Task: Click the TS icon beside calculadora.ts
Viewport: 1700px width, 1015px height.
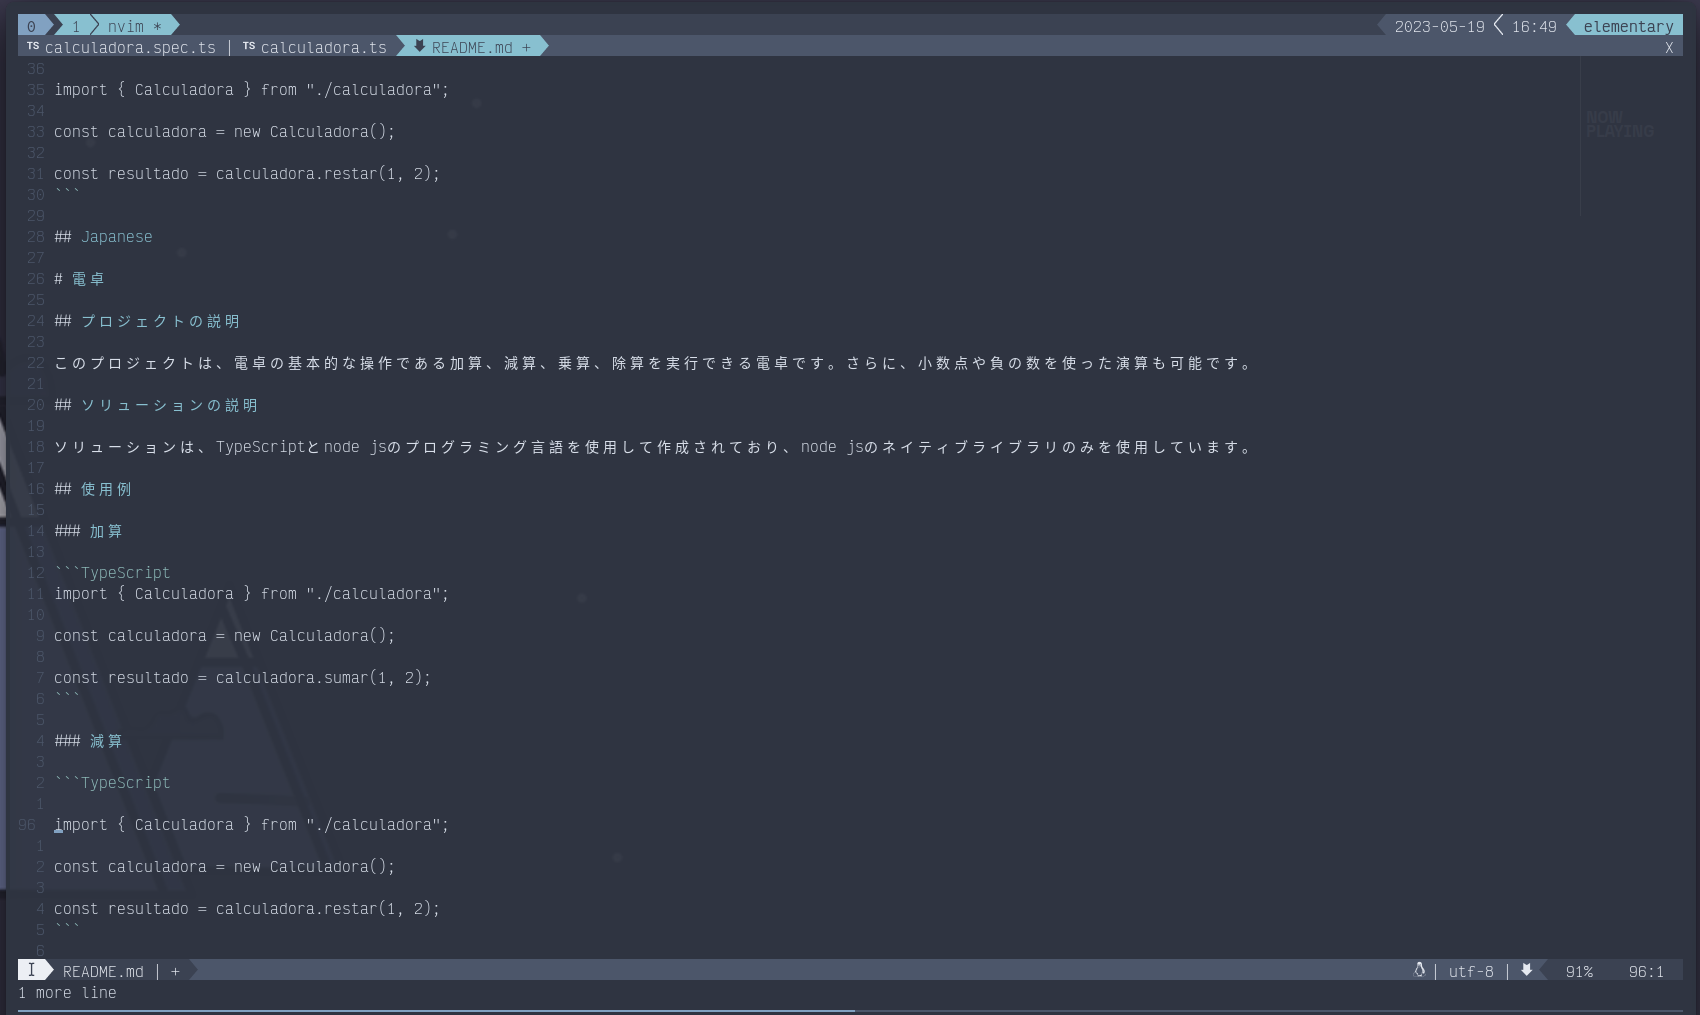Action: (249, 46)
